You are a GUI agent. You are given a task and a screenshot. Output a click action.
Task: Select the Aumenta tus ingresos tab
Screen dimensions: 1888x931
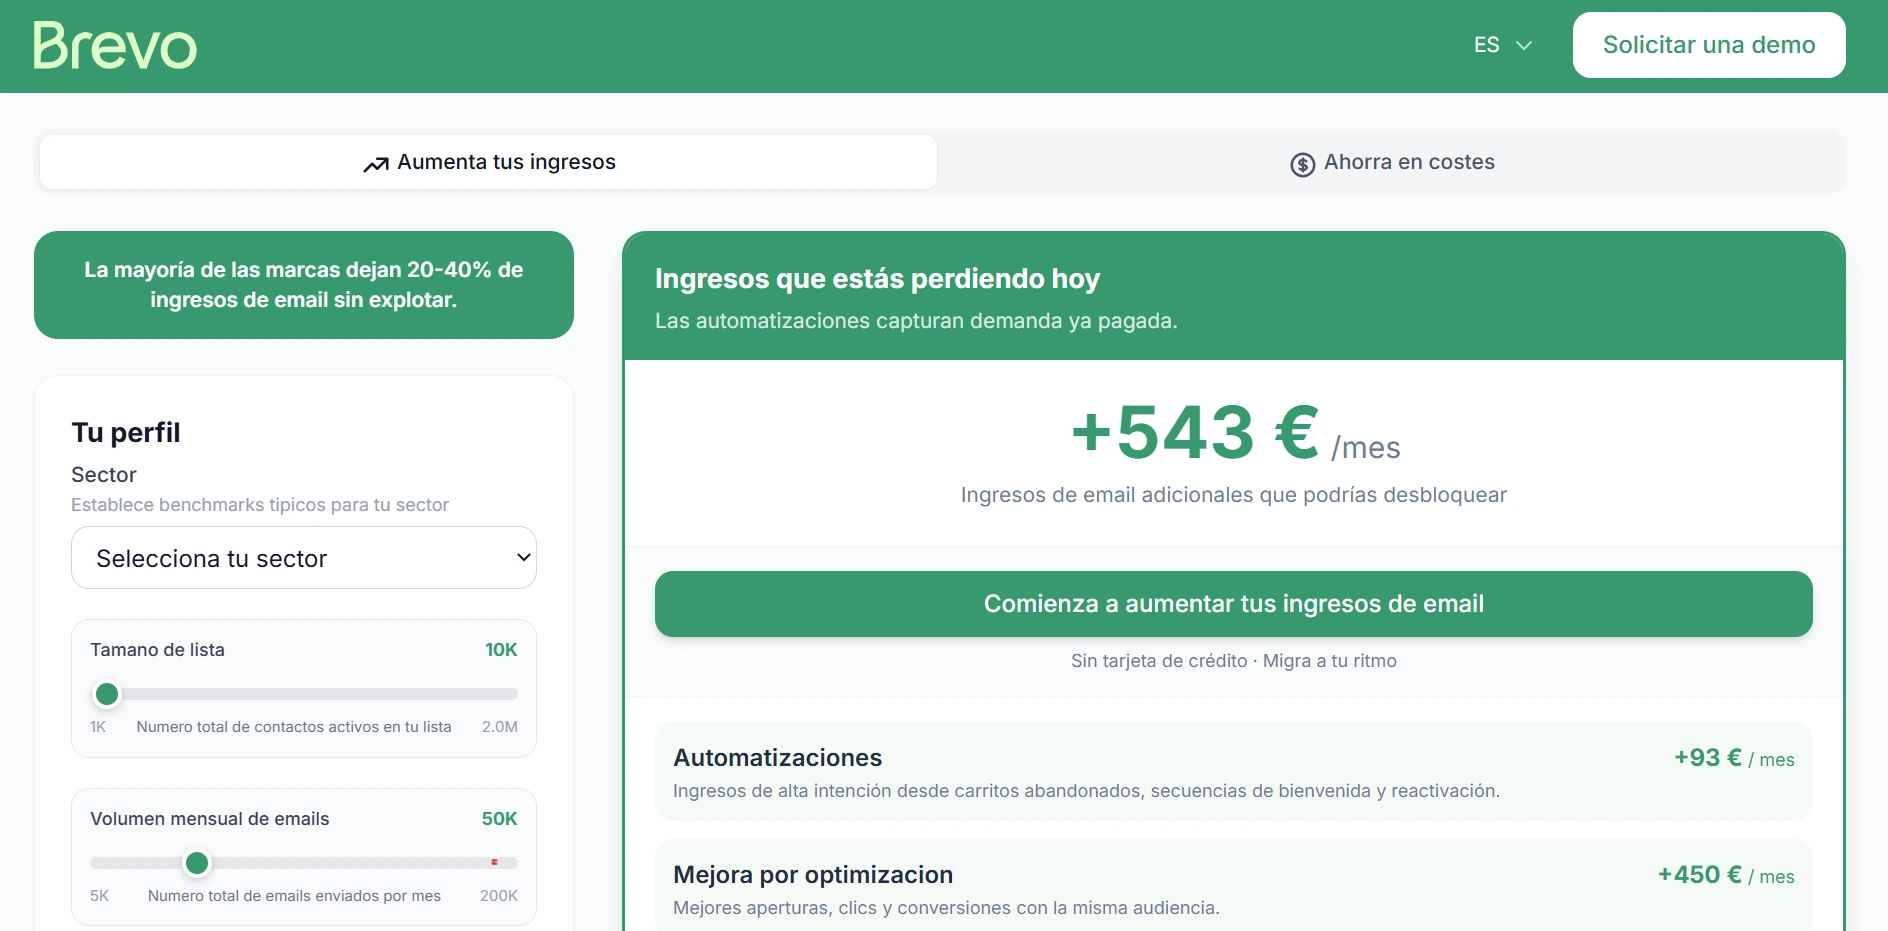click(x=489, y=162)
